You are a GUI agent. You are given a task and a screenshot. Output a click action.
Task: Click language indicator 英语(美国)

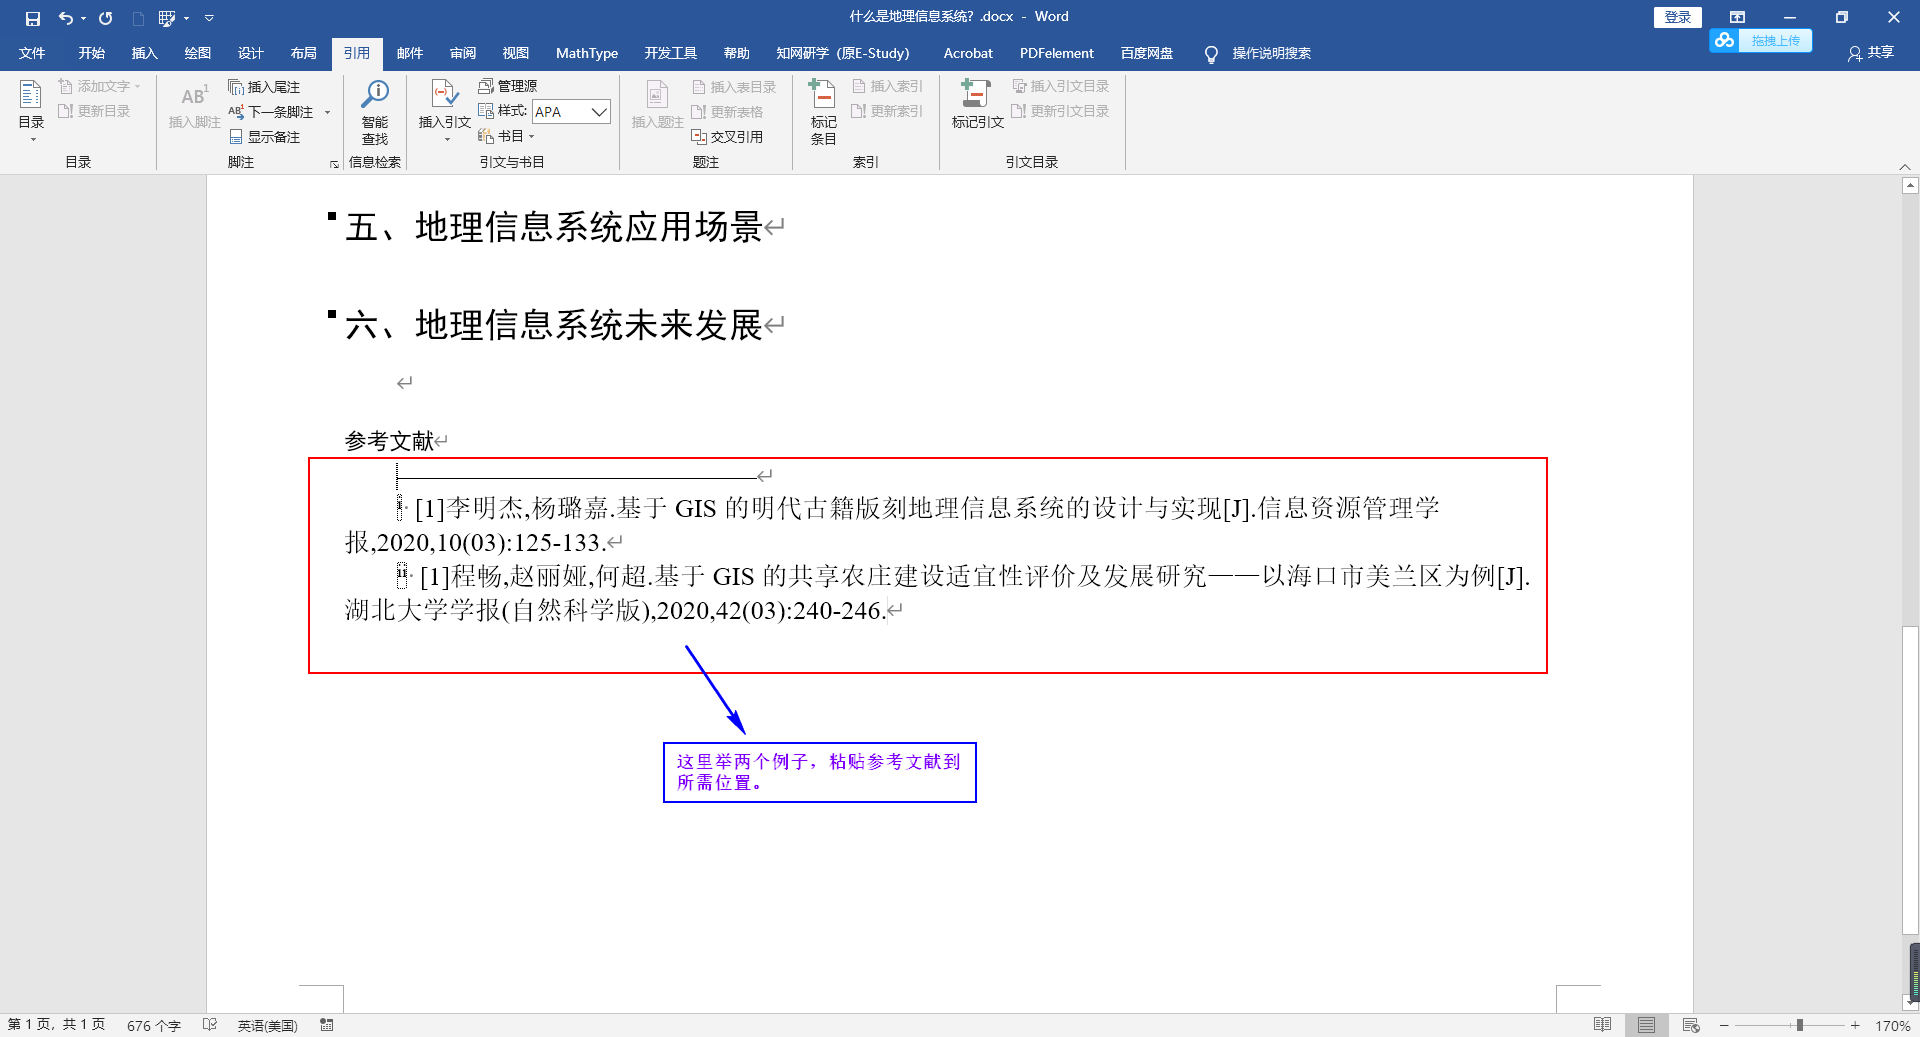[x=267, y=1025]
